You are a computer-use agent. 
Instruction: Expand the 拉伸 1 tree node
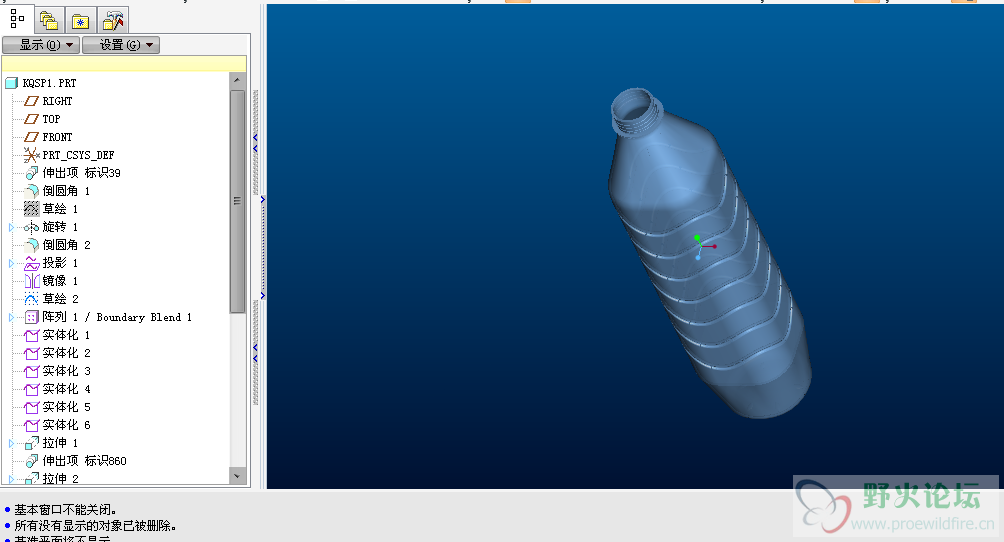tap(11, 443)
